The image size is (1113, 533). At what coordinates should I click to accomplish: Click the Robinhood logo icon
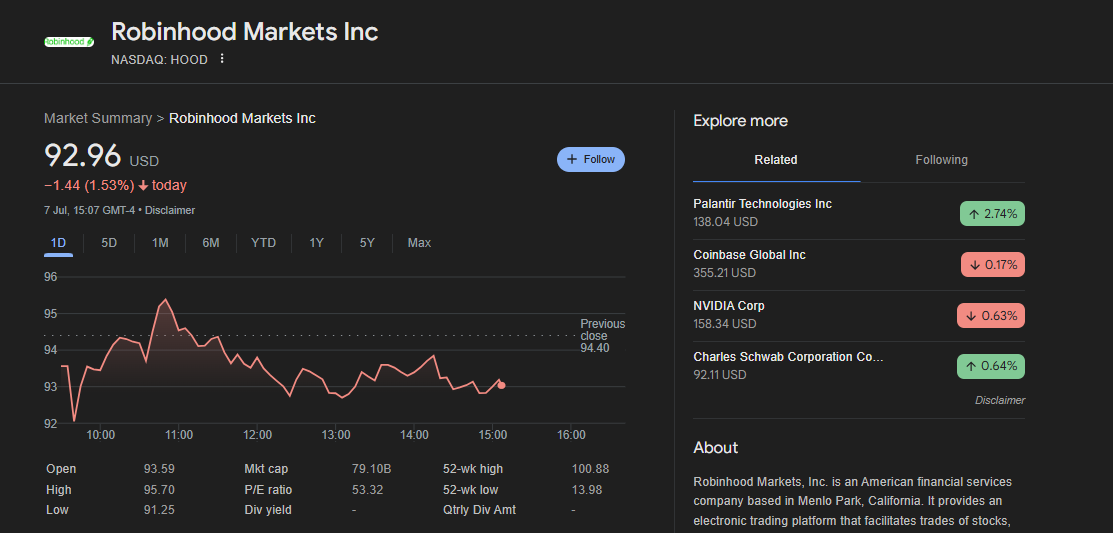pyautogui.click(x=69, y=42)
